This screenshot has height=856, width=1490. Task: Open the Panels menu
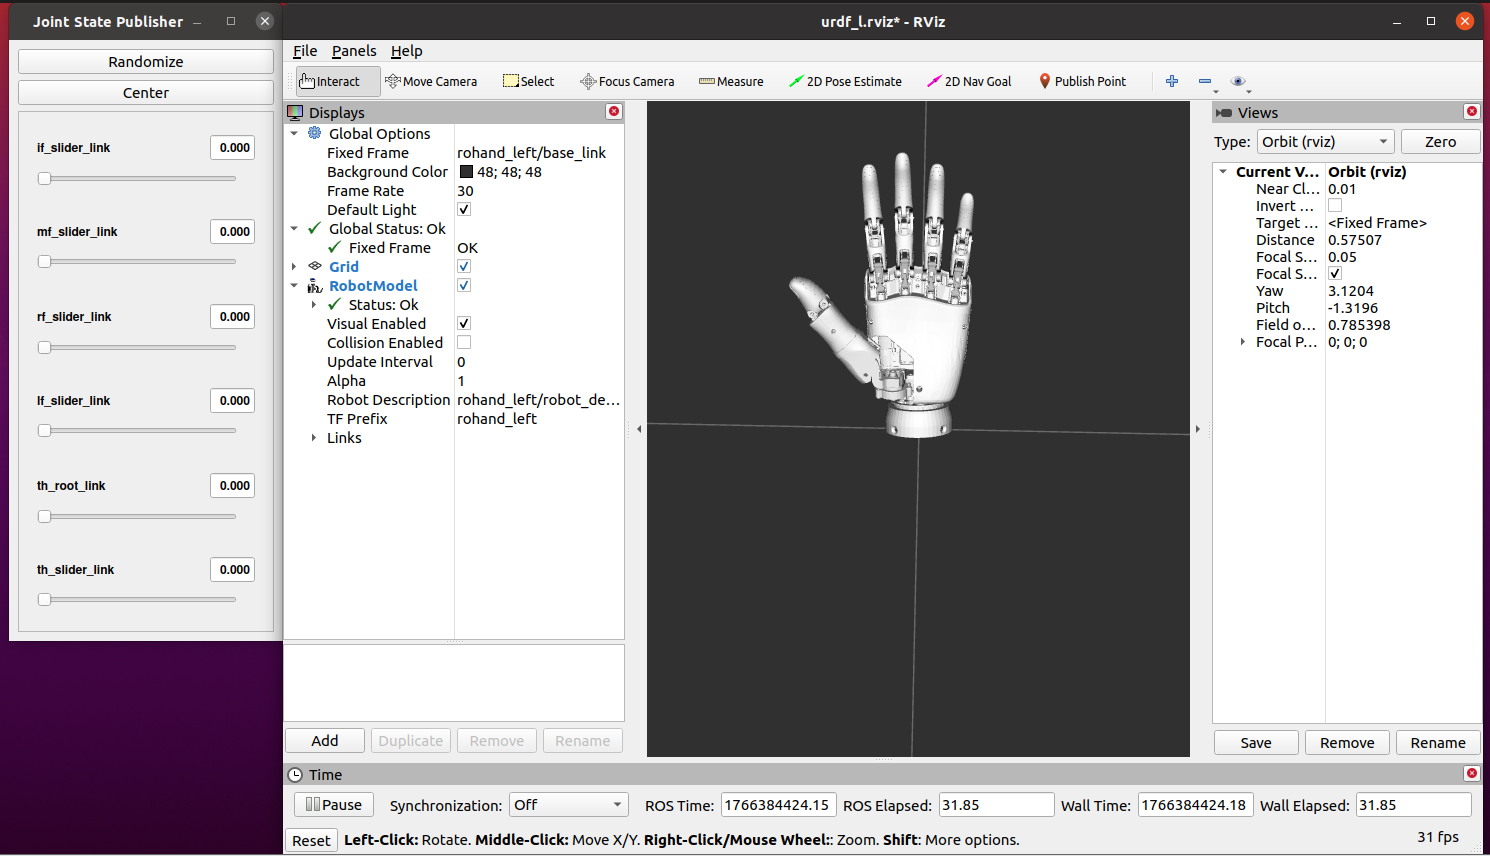[x=354, y=51]
